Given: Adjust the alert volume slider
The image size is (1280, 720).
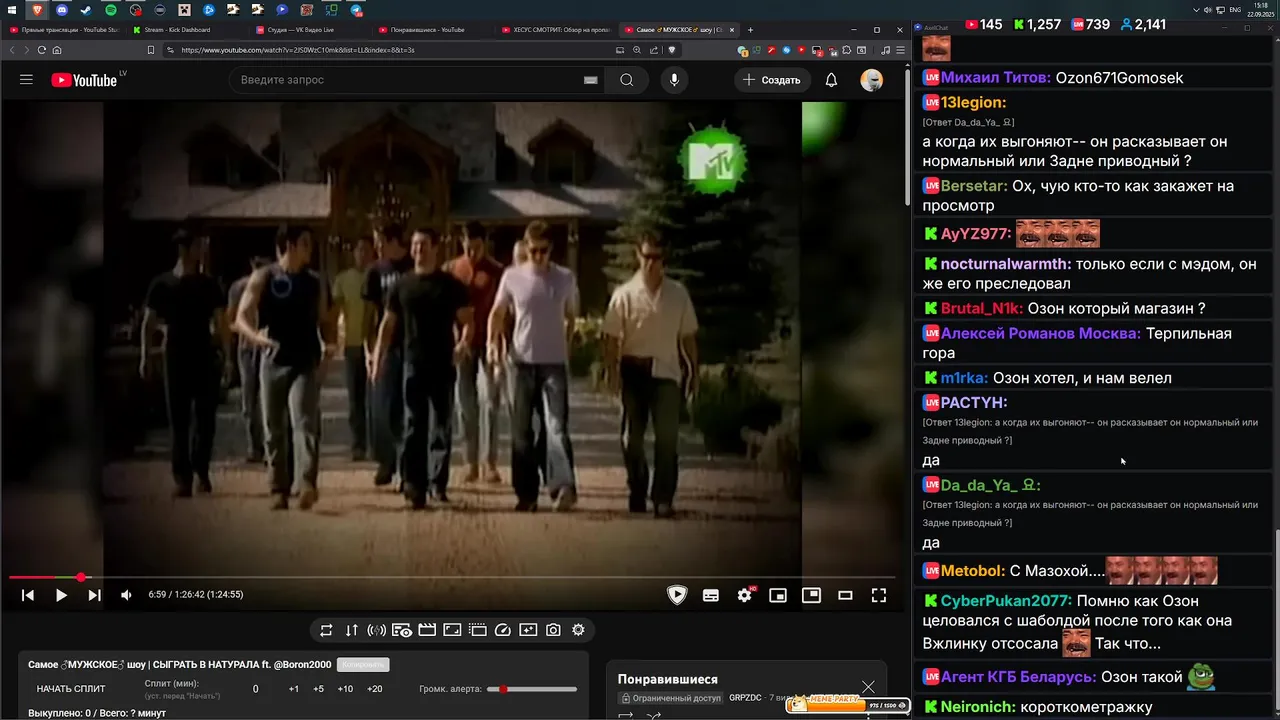Looking at the screenshot, I should [532, 689].
